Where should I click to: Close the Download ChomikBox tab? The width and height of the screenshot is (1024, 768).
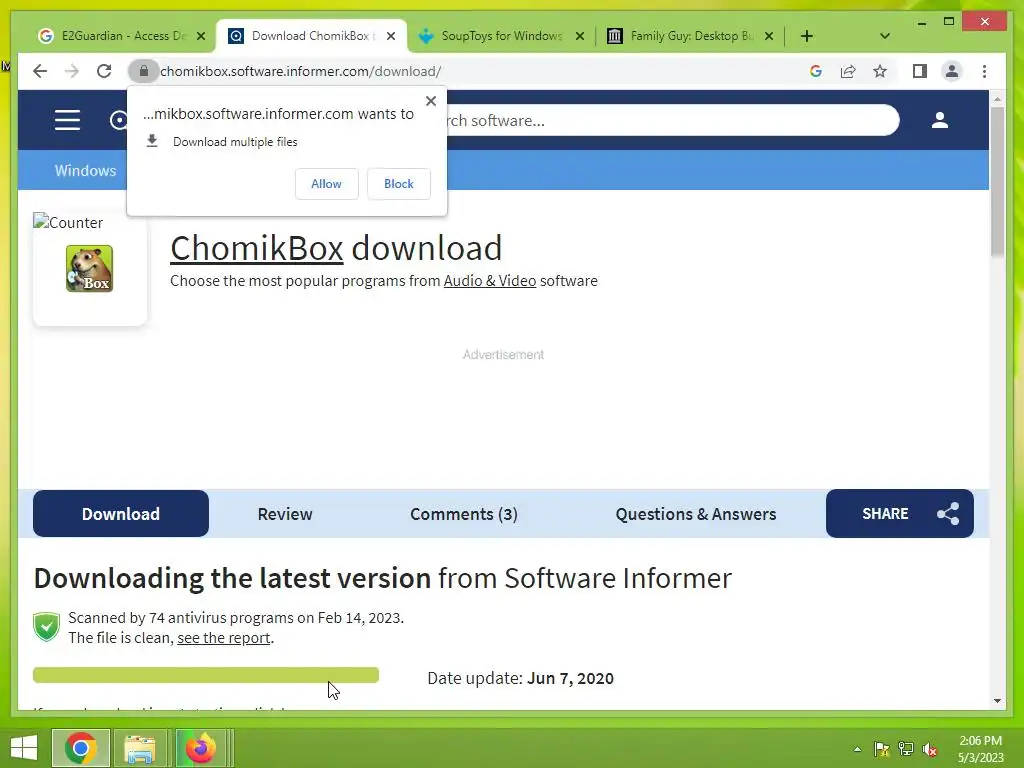[x=391, y=36]
